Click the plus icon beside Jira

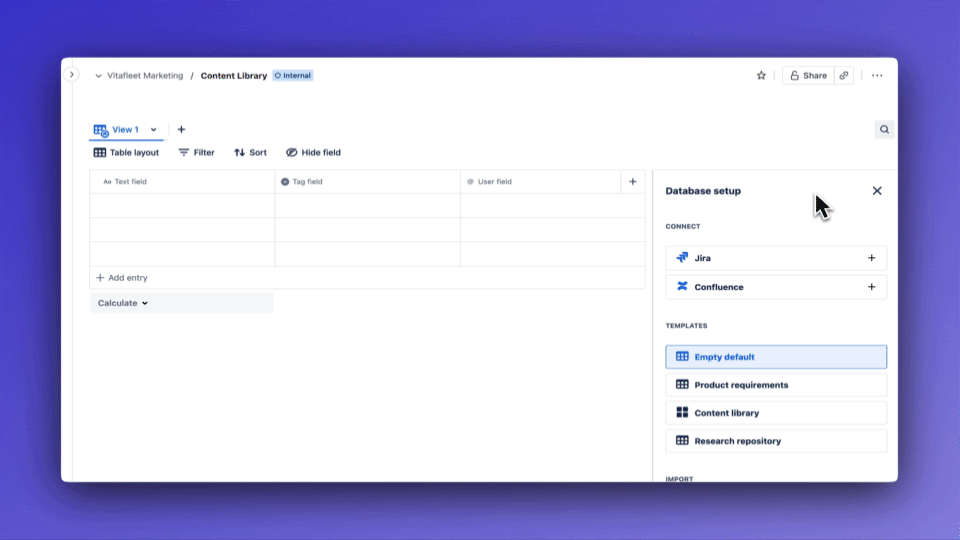871,258
